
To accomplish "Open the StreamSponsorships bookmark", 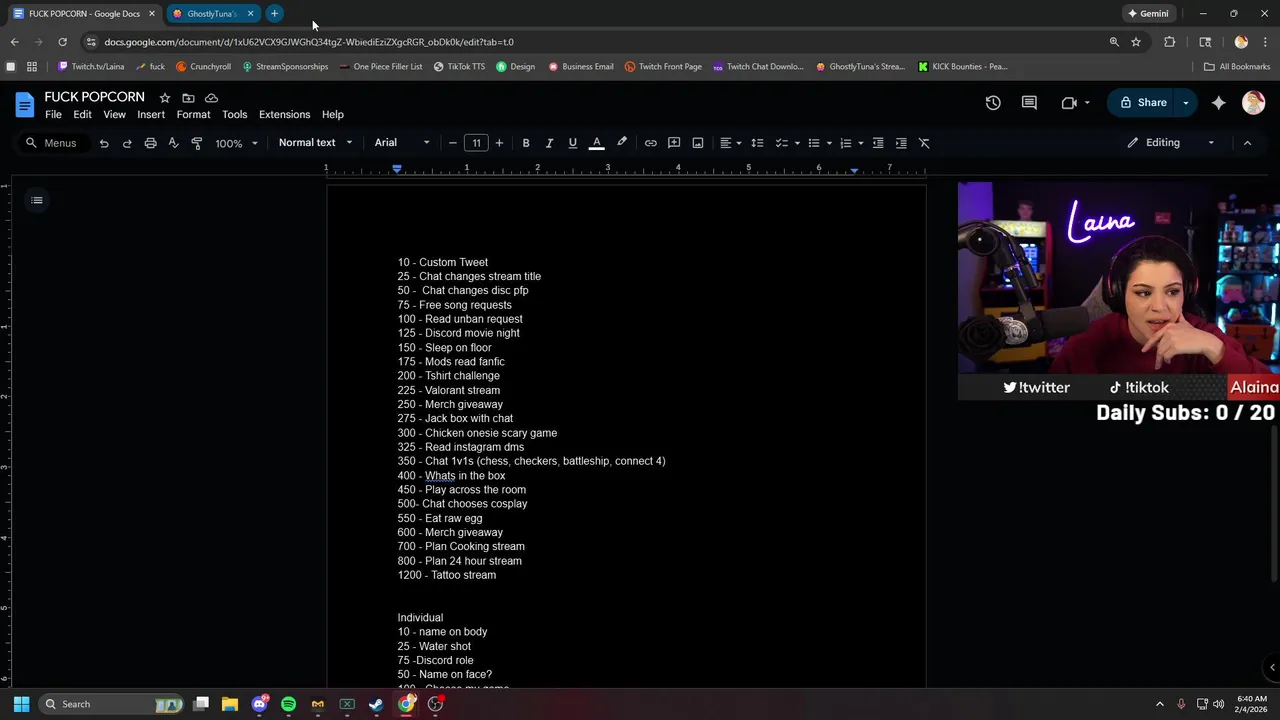I will point(285,67).
